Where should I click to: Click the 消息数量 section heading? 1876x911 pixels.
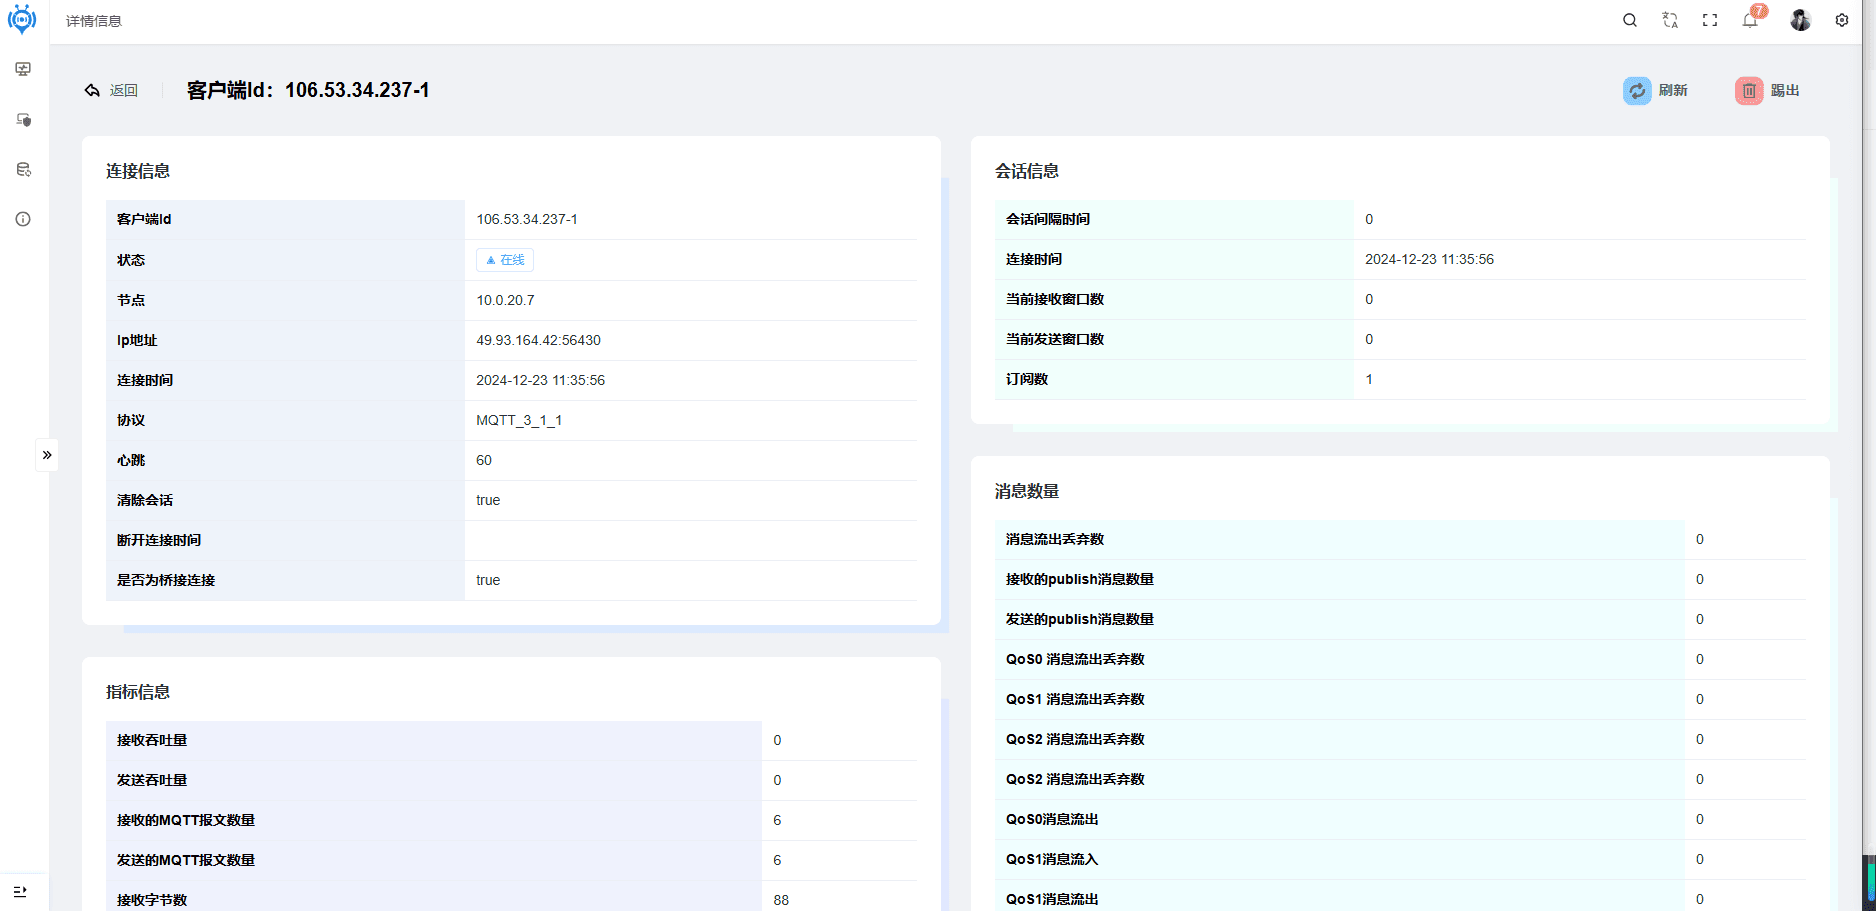1027,491
